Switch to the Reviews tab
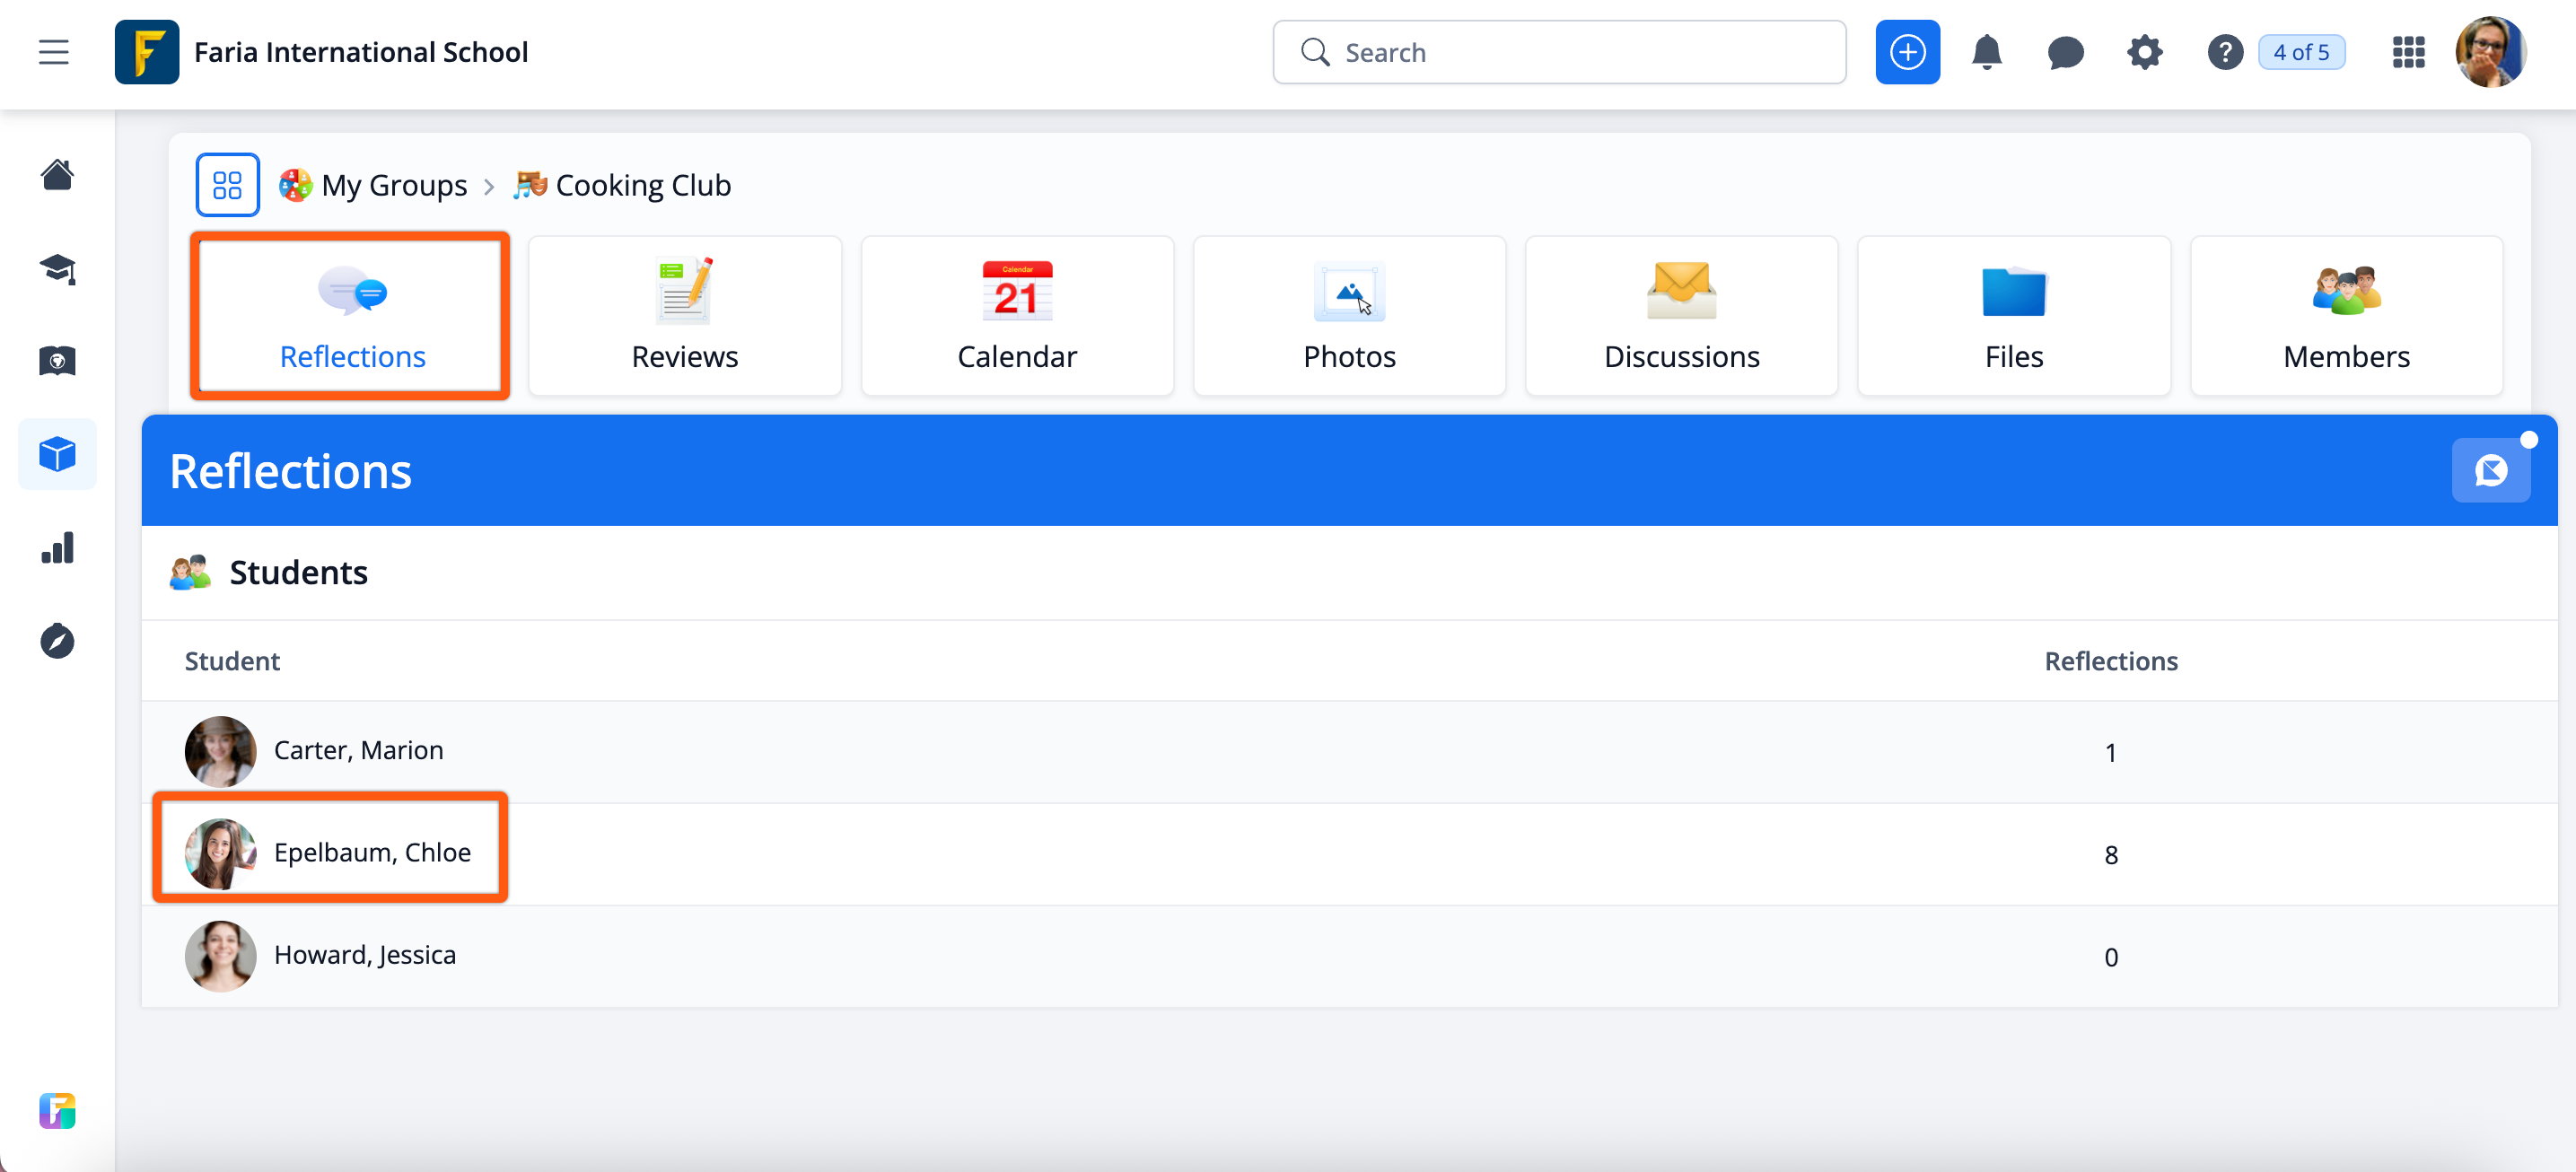 click(684, 316)
